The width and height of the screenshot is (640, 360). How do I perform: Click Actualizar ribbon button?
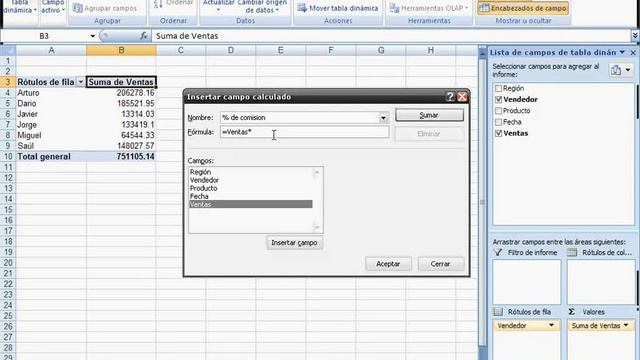[x=218, y=6]
